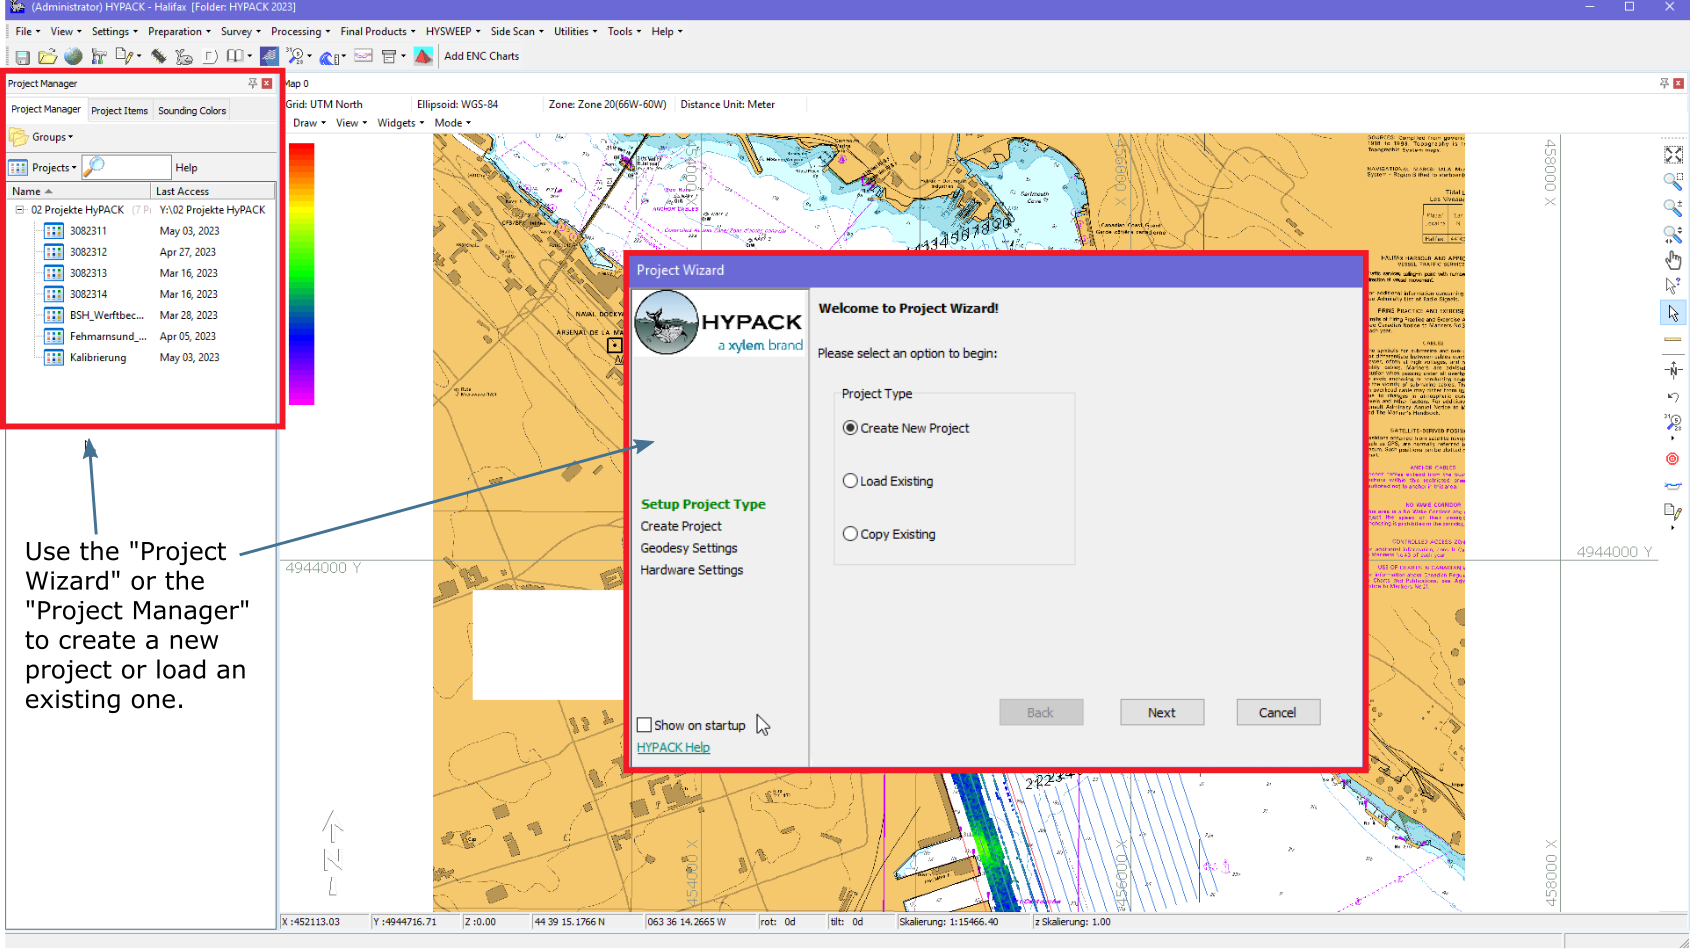This screenshot has height=949, width=1690.
Task: Select the zoom in/out magnifier tool
Action: tap(1673, 207)
